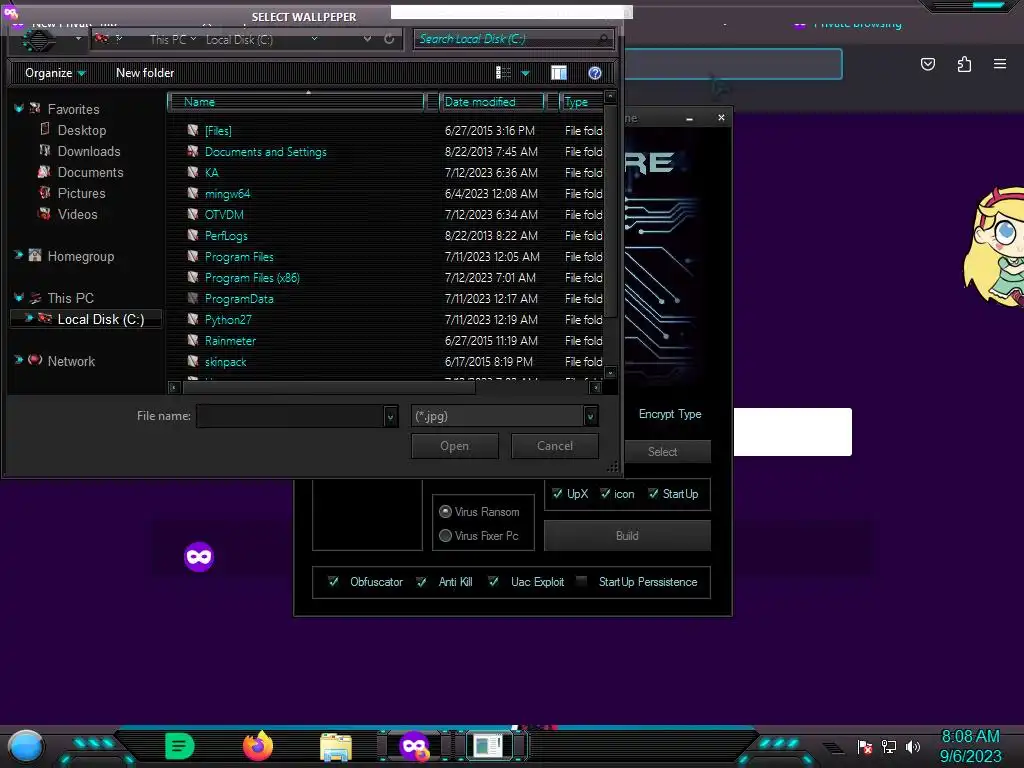The image size is (1024, 768).
Task: Click the File name input field
Action: coord(291,416)
